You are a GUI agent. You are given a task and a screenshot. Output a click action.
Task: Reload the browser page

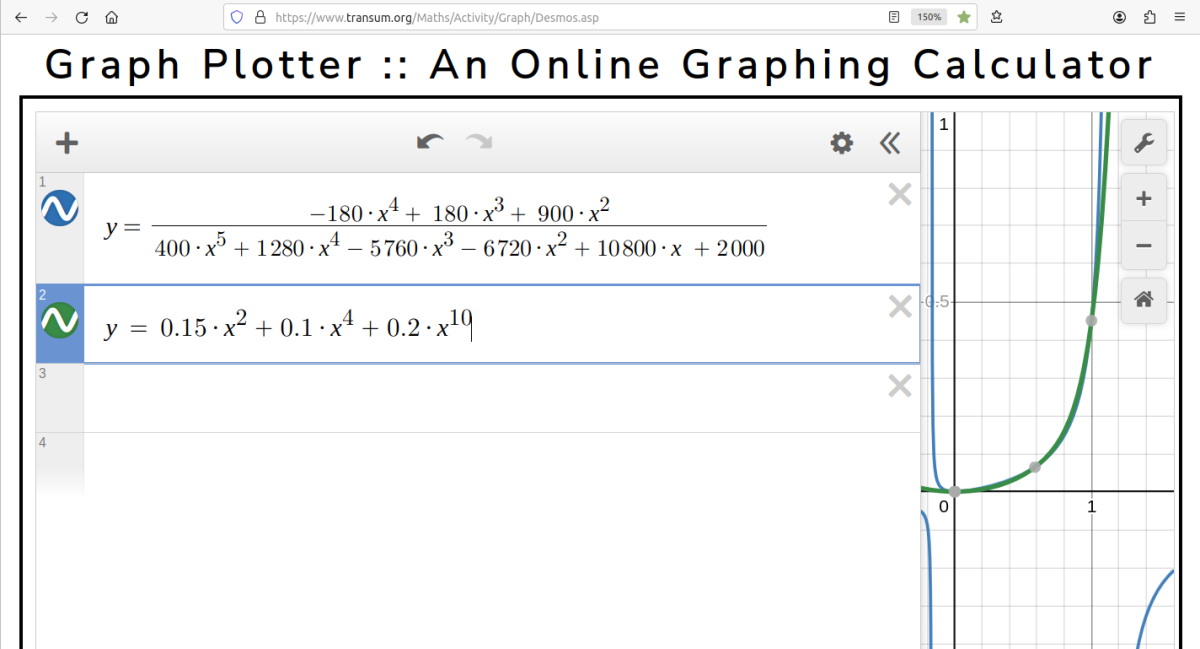click(x=82, y=17)
